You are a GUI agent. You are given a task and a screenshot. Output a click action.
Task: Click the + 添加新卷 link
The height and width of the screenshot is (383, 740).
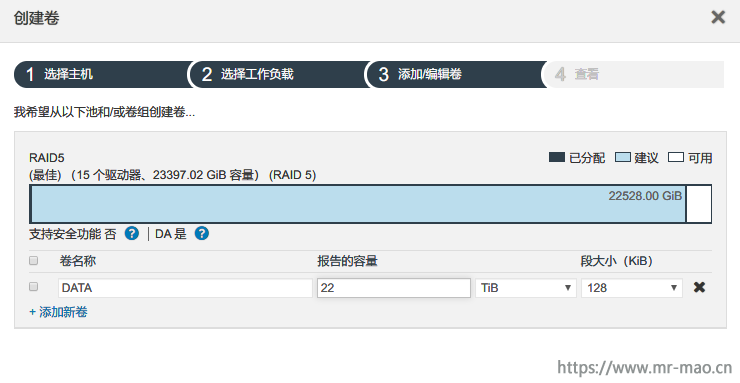58,312
